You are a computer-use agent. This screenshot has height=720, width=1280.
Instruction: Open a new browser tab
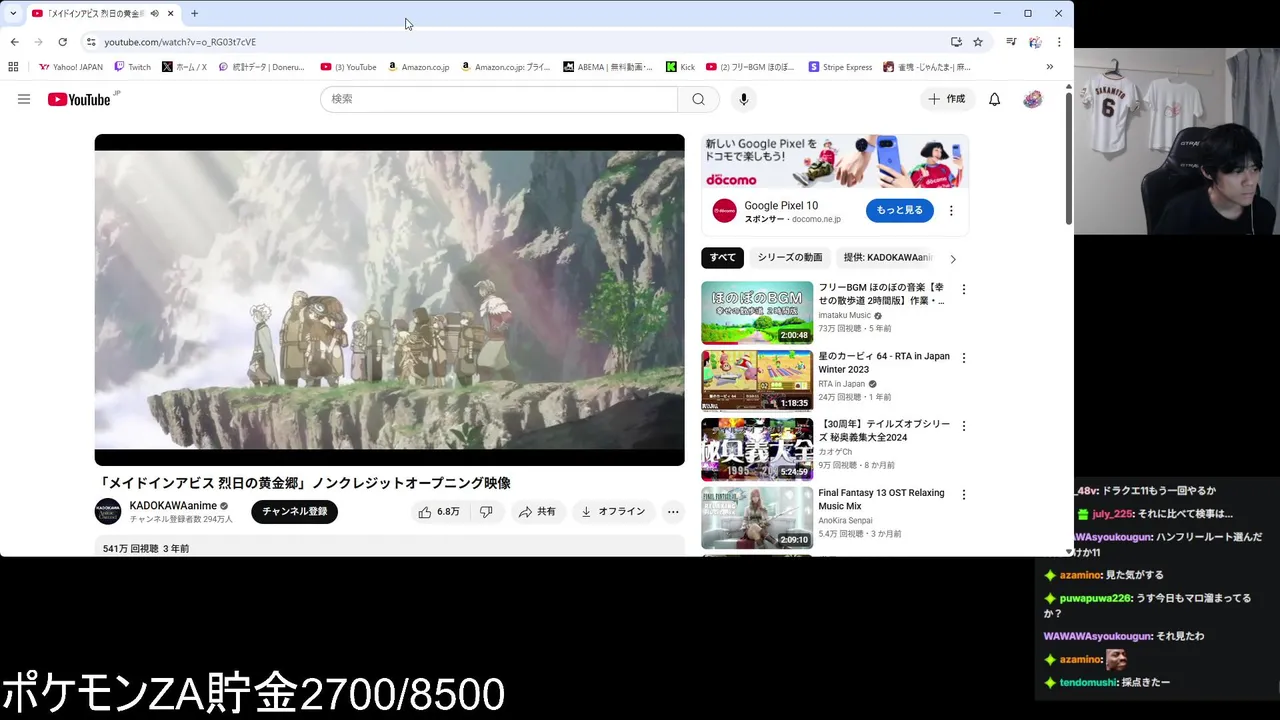(194, 14)
